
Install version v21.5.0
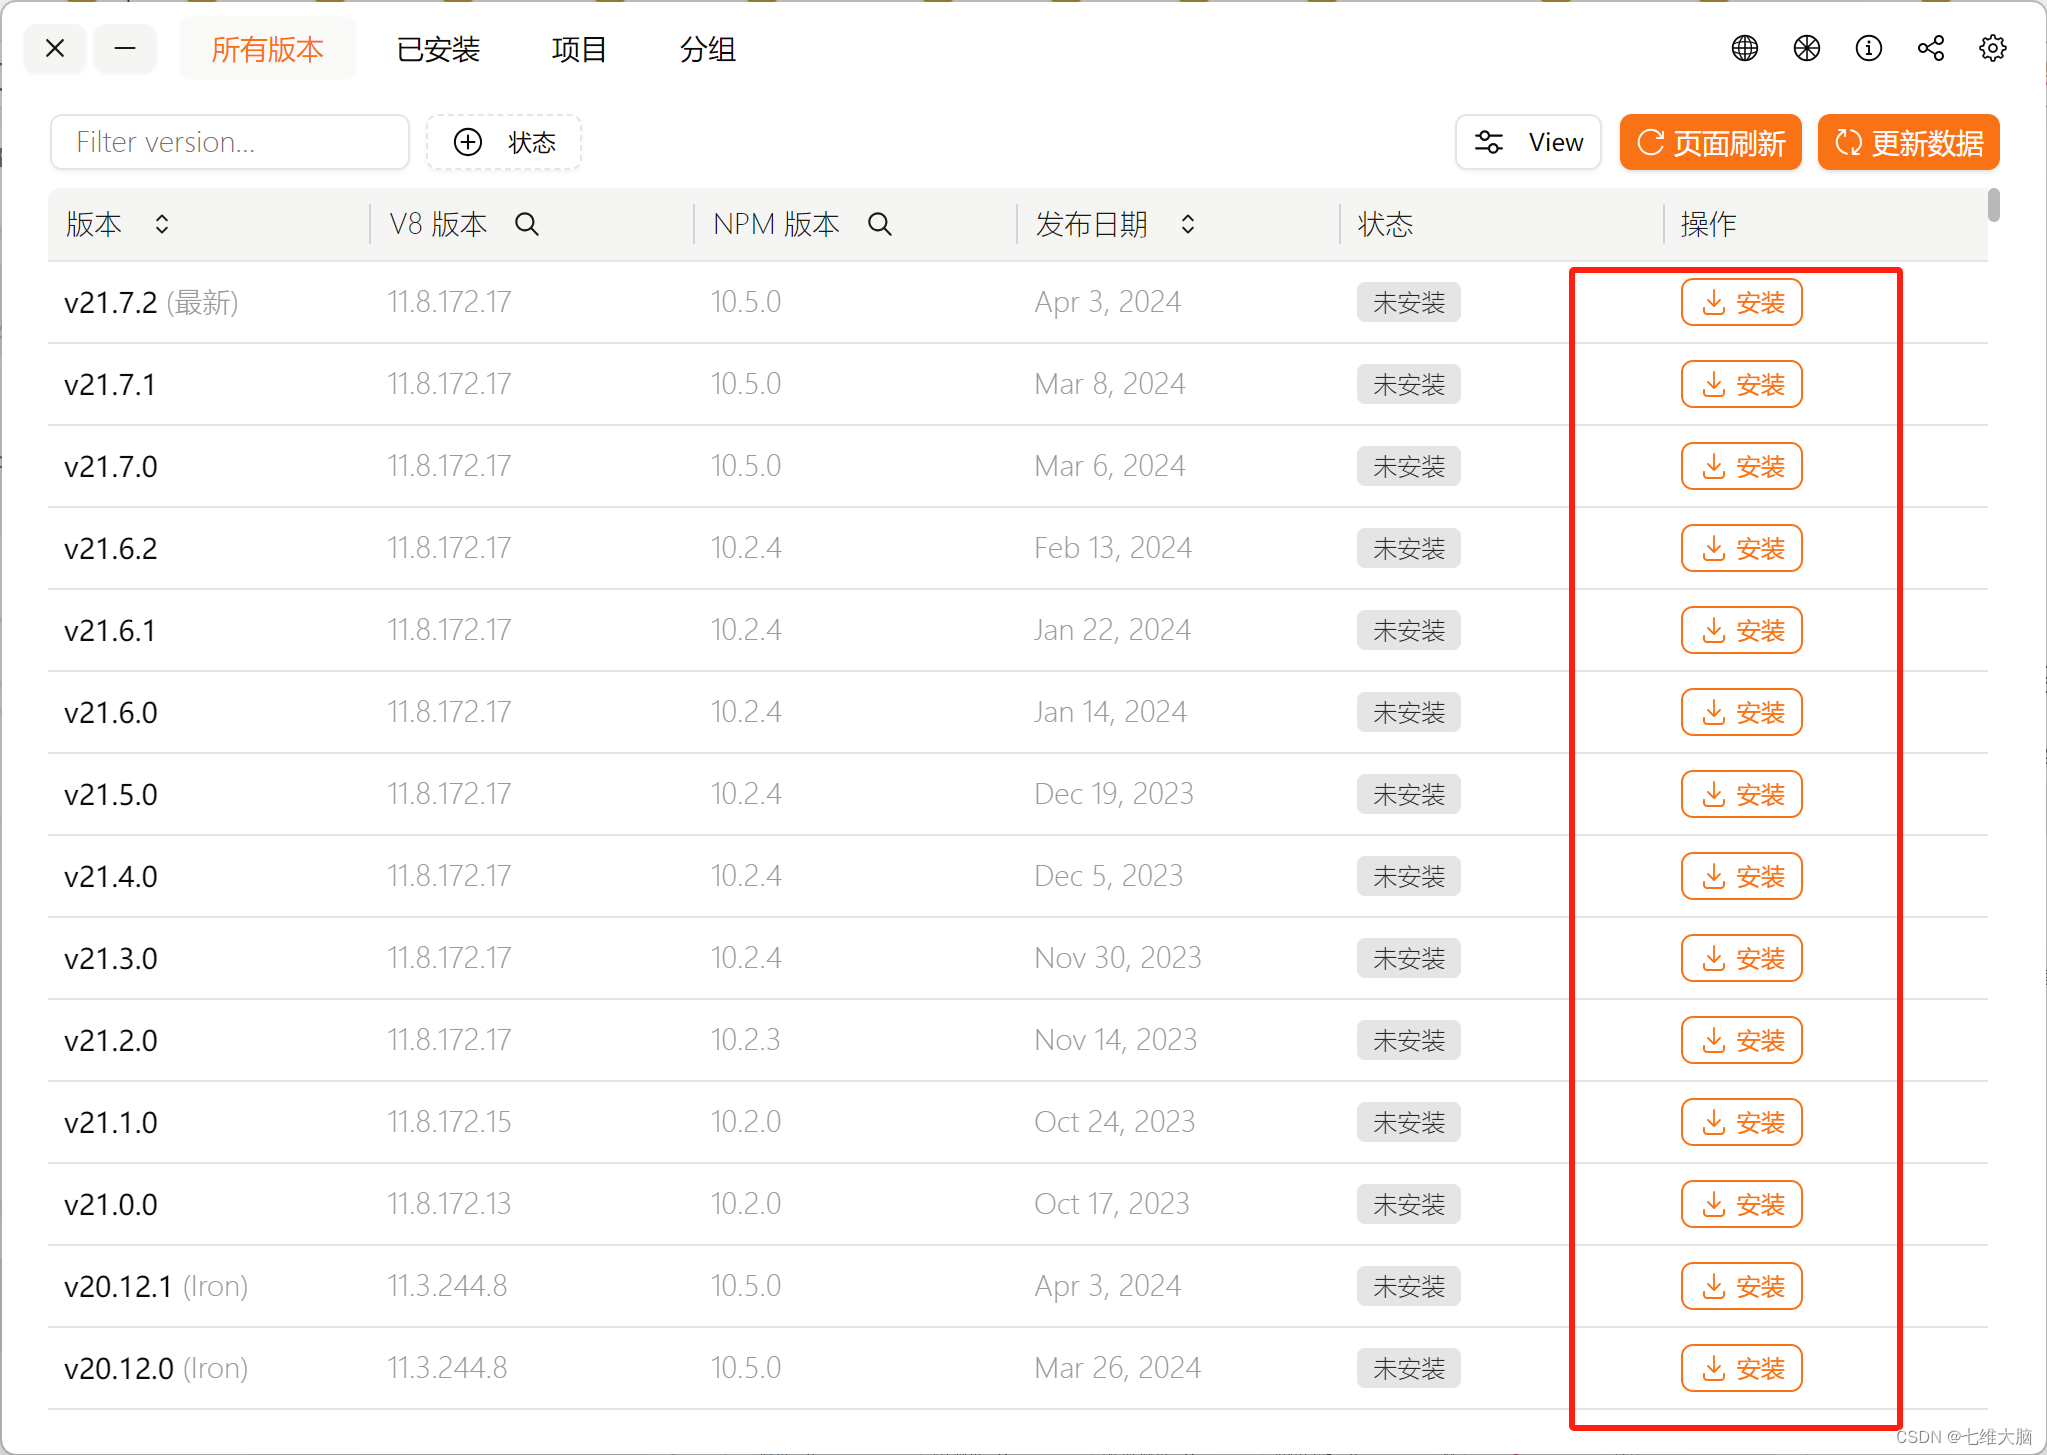(x=1742, y=794)
